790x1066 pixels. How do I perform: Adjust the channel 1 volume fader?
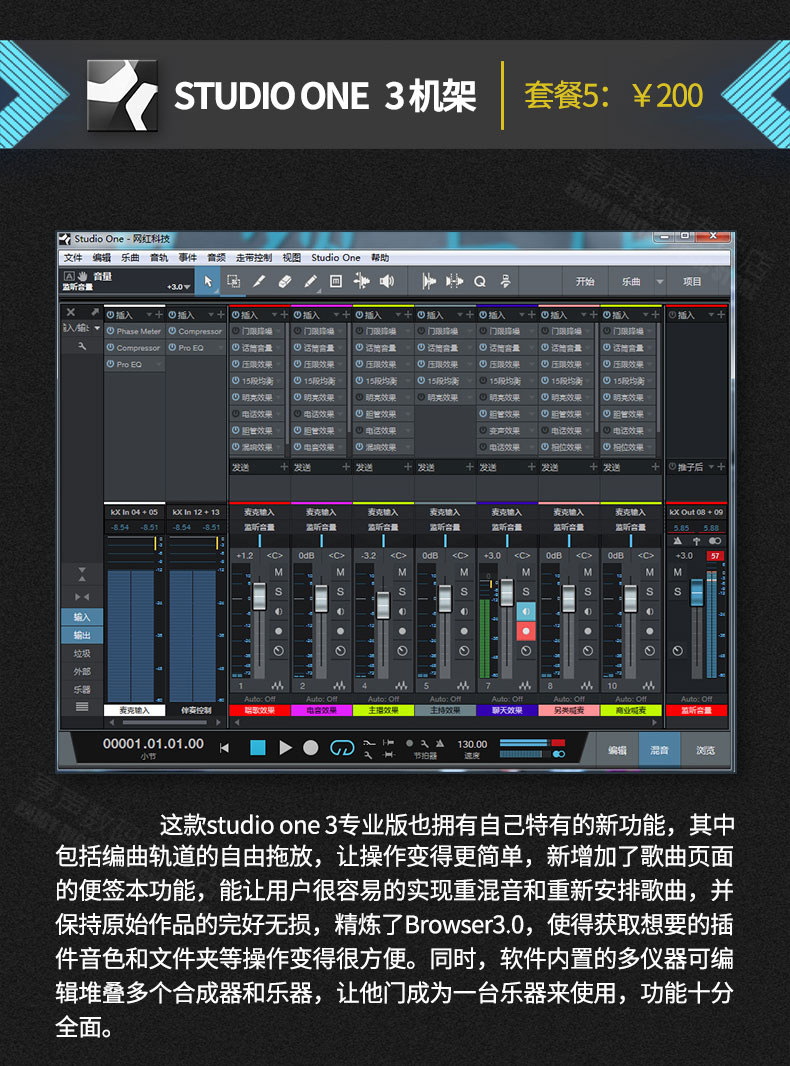click(x=260, y=596)
